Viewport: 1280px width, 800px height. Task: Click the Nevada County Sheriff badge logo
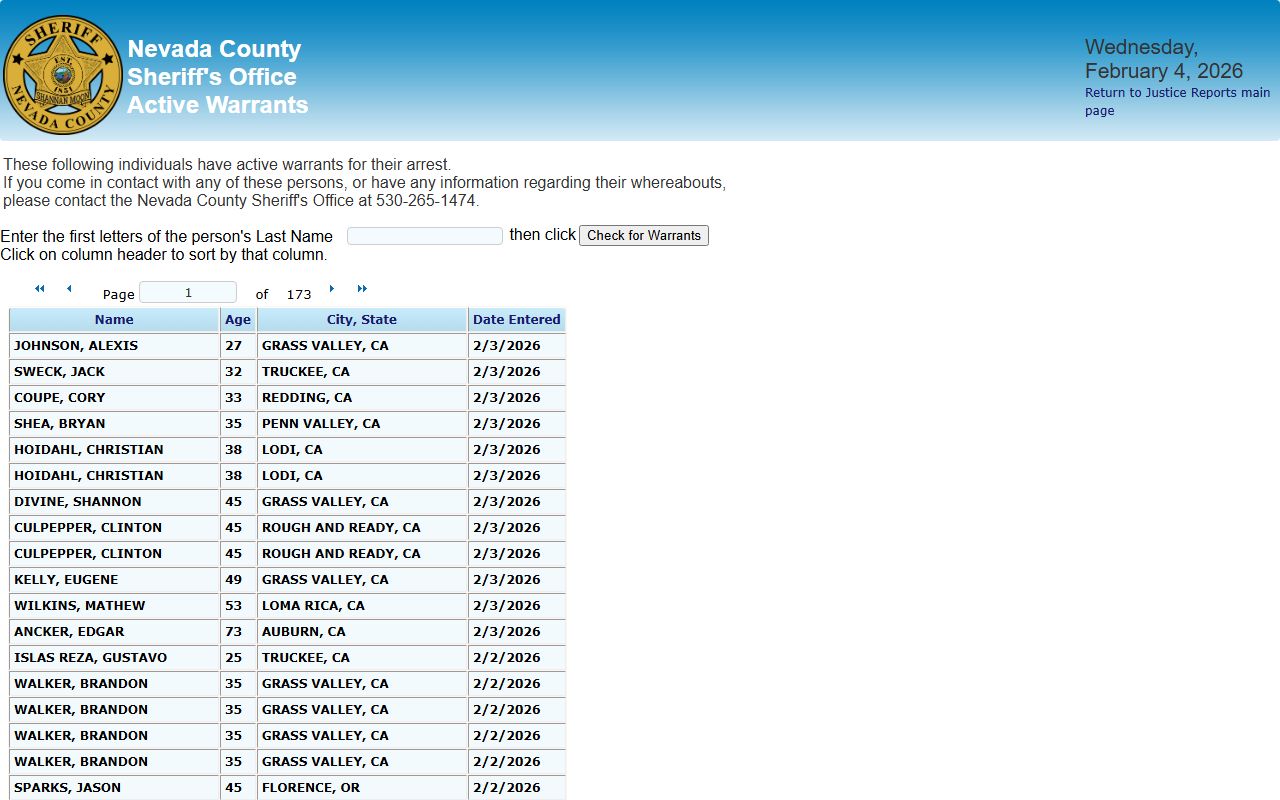(63, 74)
